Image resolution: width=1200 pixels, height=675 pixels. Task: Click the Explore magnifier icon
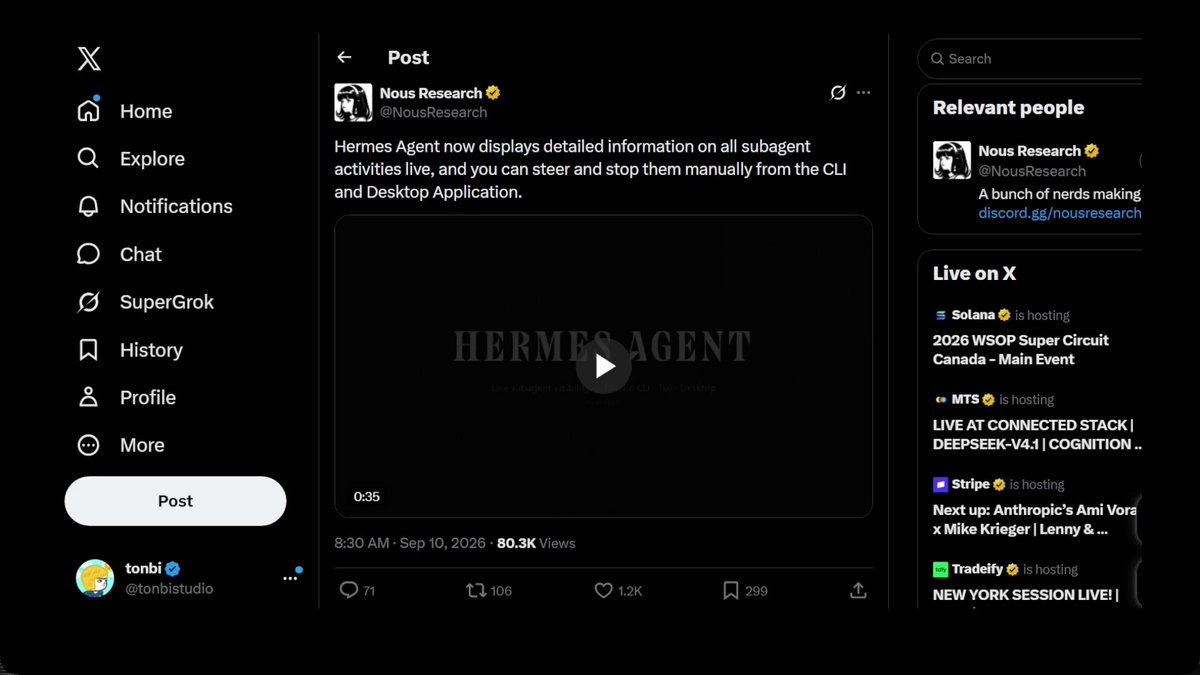(x=89, y=159)
